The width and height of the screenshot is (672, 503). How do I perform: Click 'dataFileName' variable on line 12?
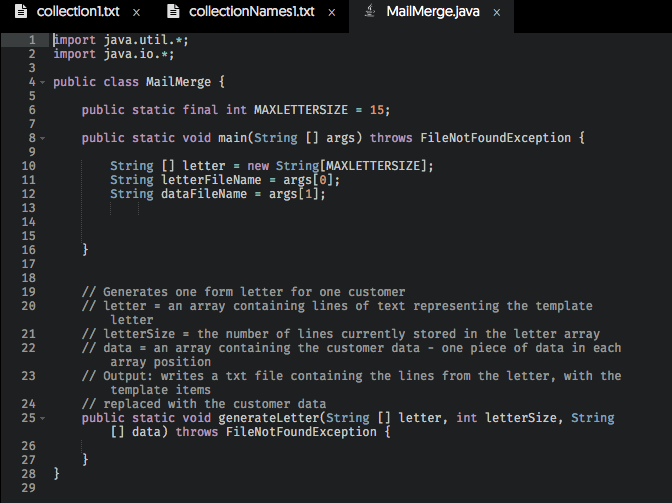(x=204, y=194)
